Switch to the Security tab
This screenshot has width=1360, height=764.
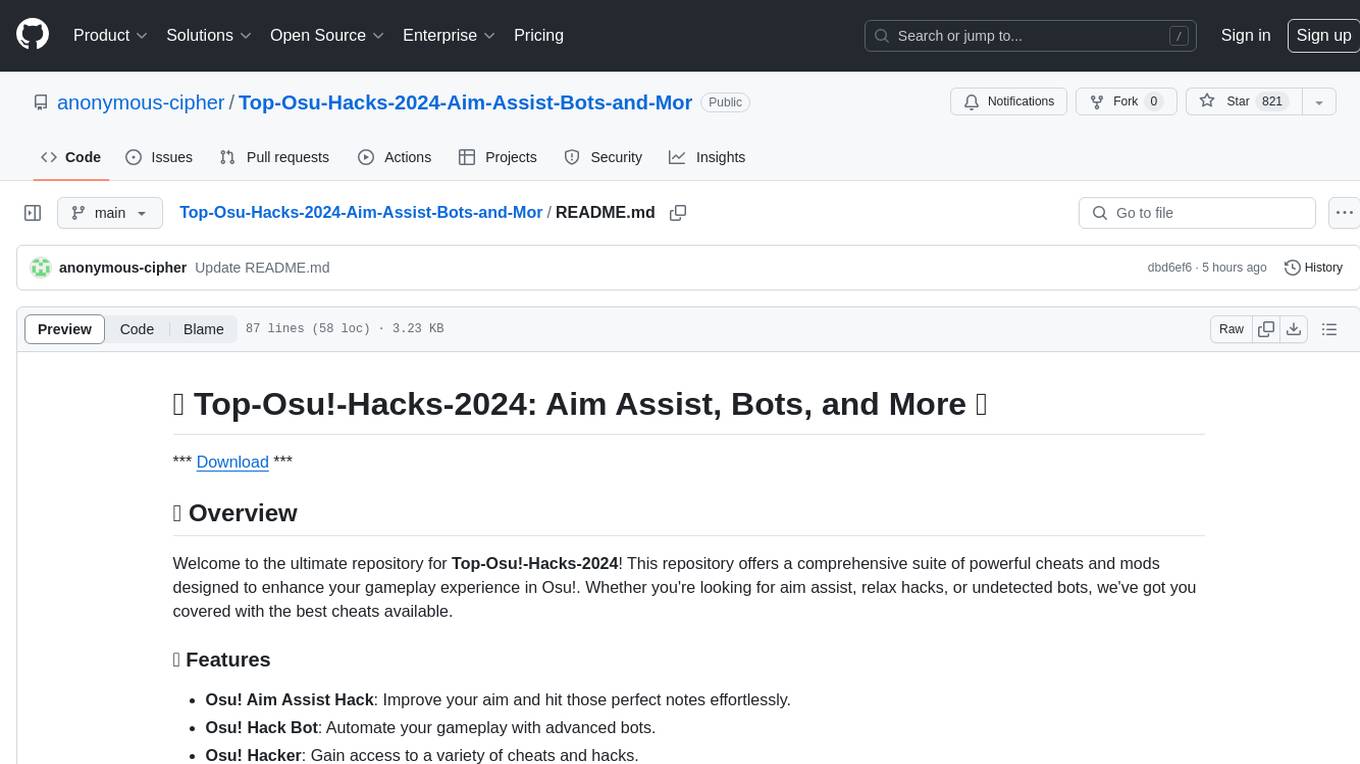[603, 157]
